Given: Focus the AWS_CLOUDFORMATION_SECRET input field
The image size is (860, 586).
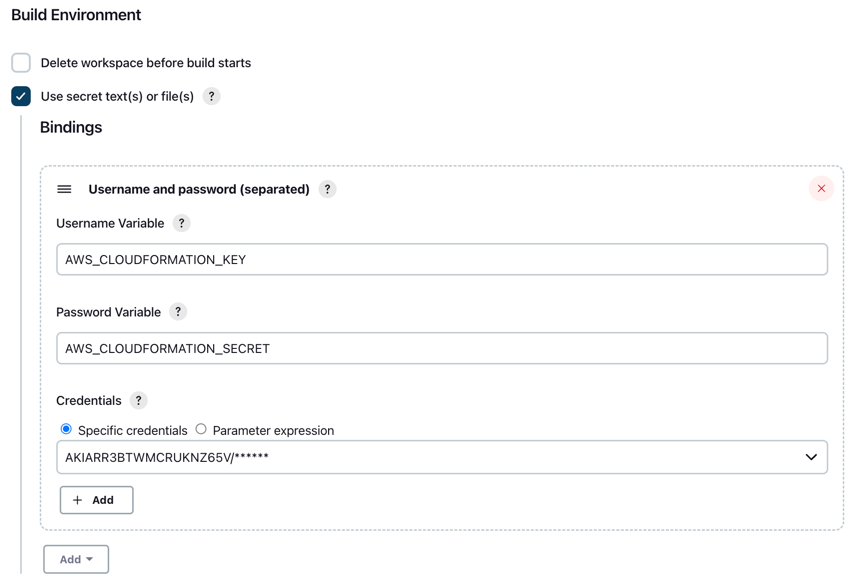Looking at the screenshot, I should pos(442,348).
